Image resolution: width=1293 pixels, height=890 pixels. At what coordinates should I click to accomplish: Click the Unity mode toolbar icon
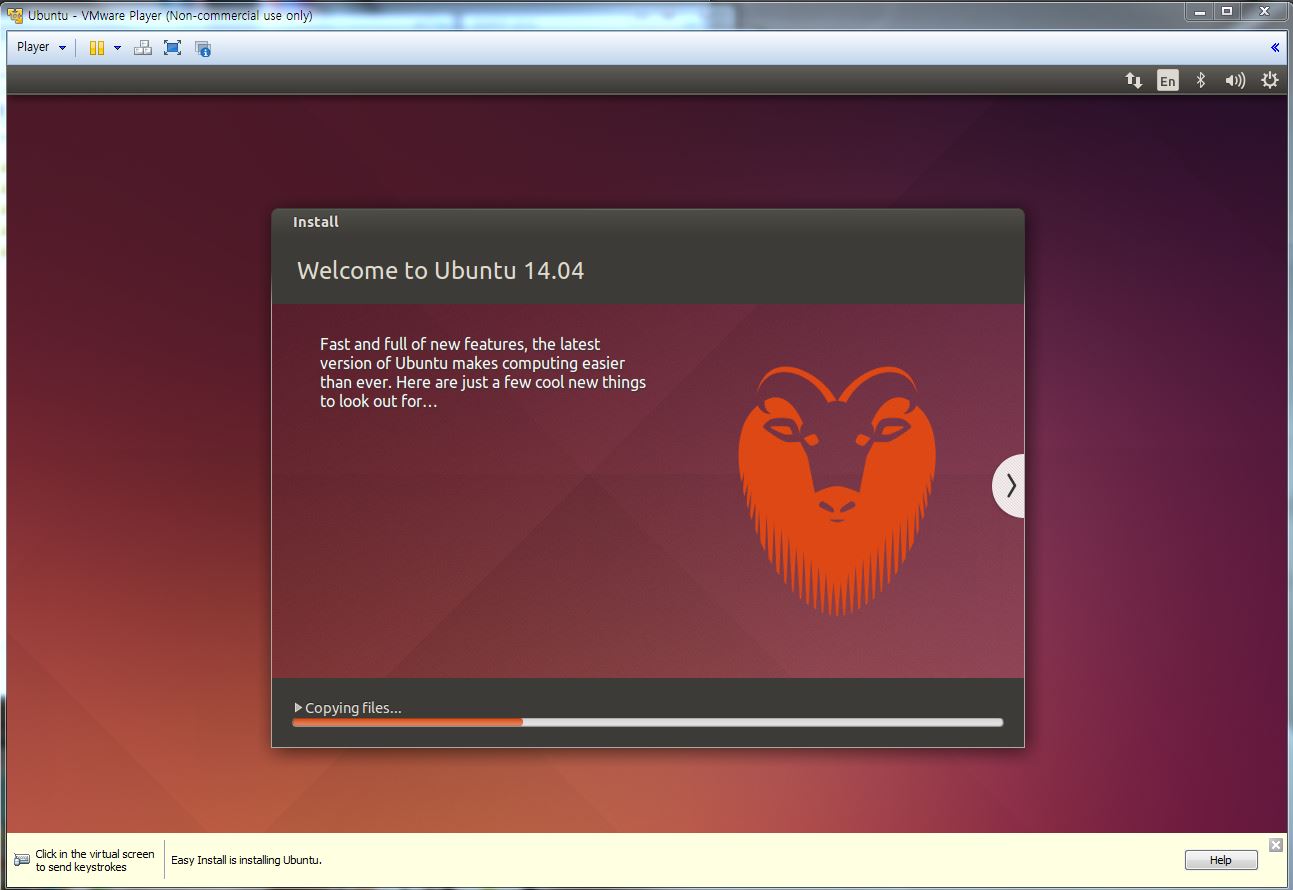coord(203,47)
